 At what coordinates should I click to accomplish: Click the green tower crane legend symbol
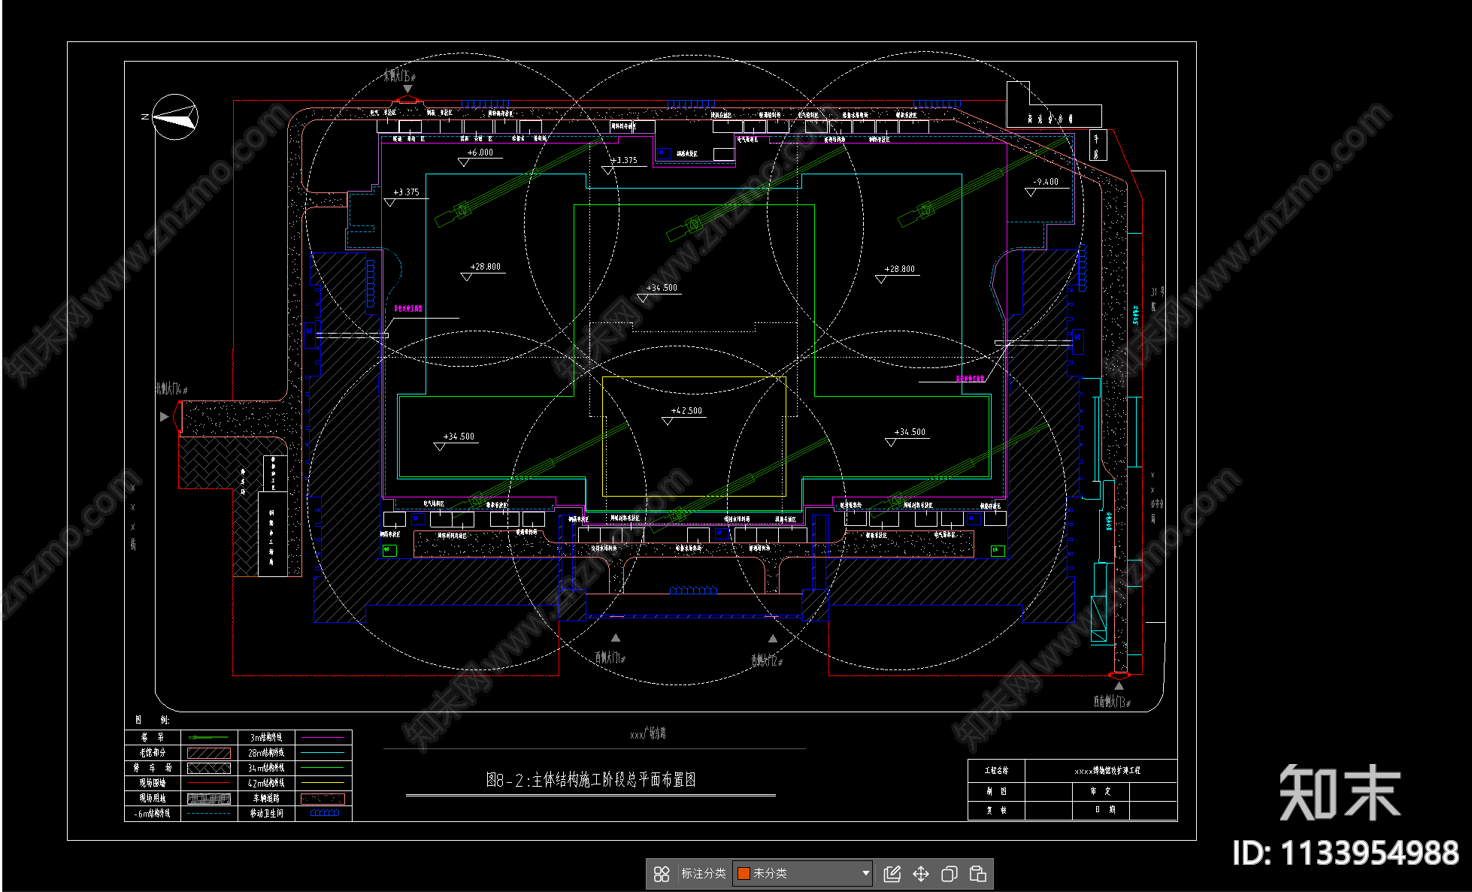click(x=208, y=738)
